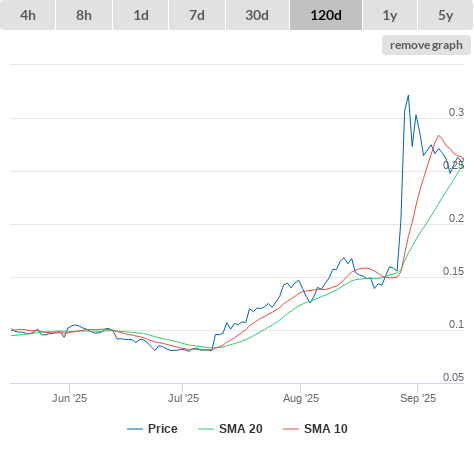
Task: Switch chart to the 30d range
Action: click(x=257, y=15)
